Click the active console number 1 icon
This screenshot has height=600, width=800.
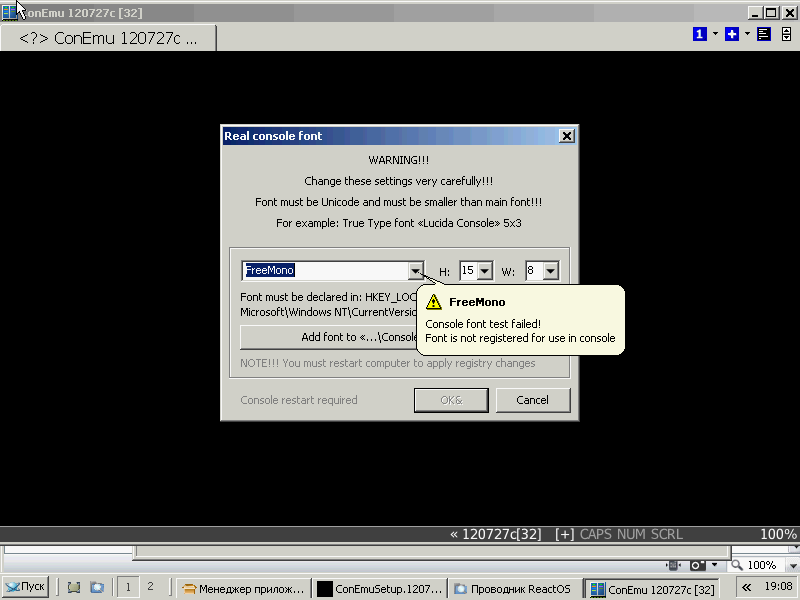point(699,34)
